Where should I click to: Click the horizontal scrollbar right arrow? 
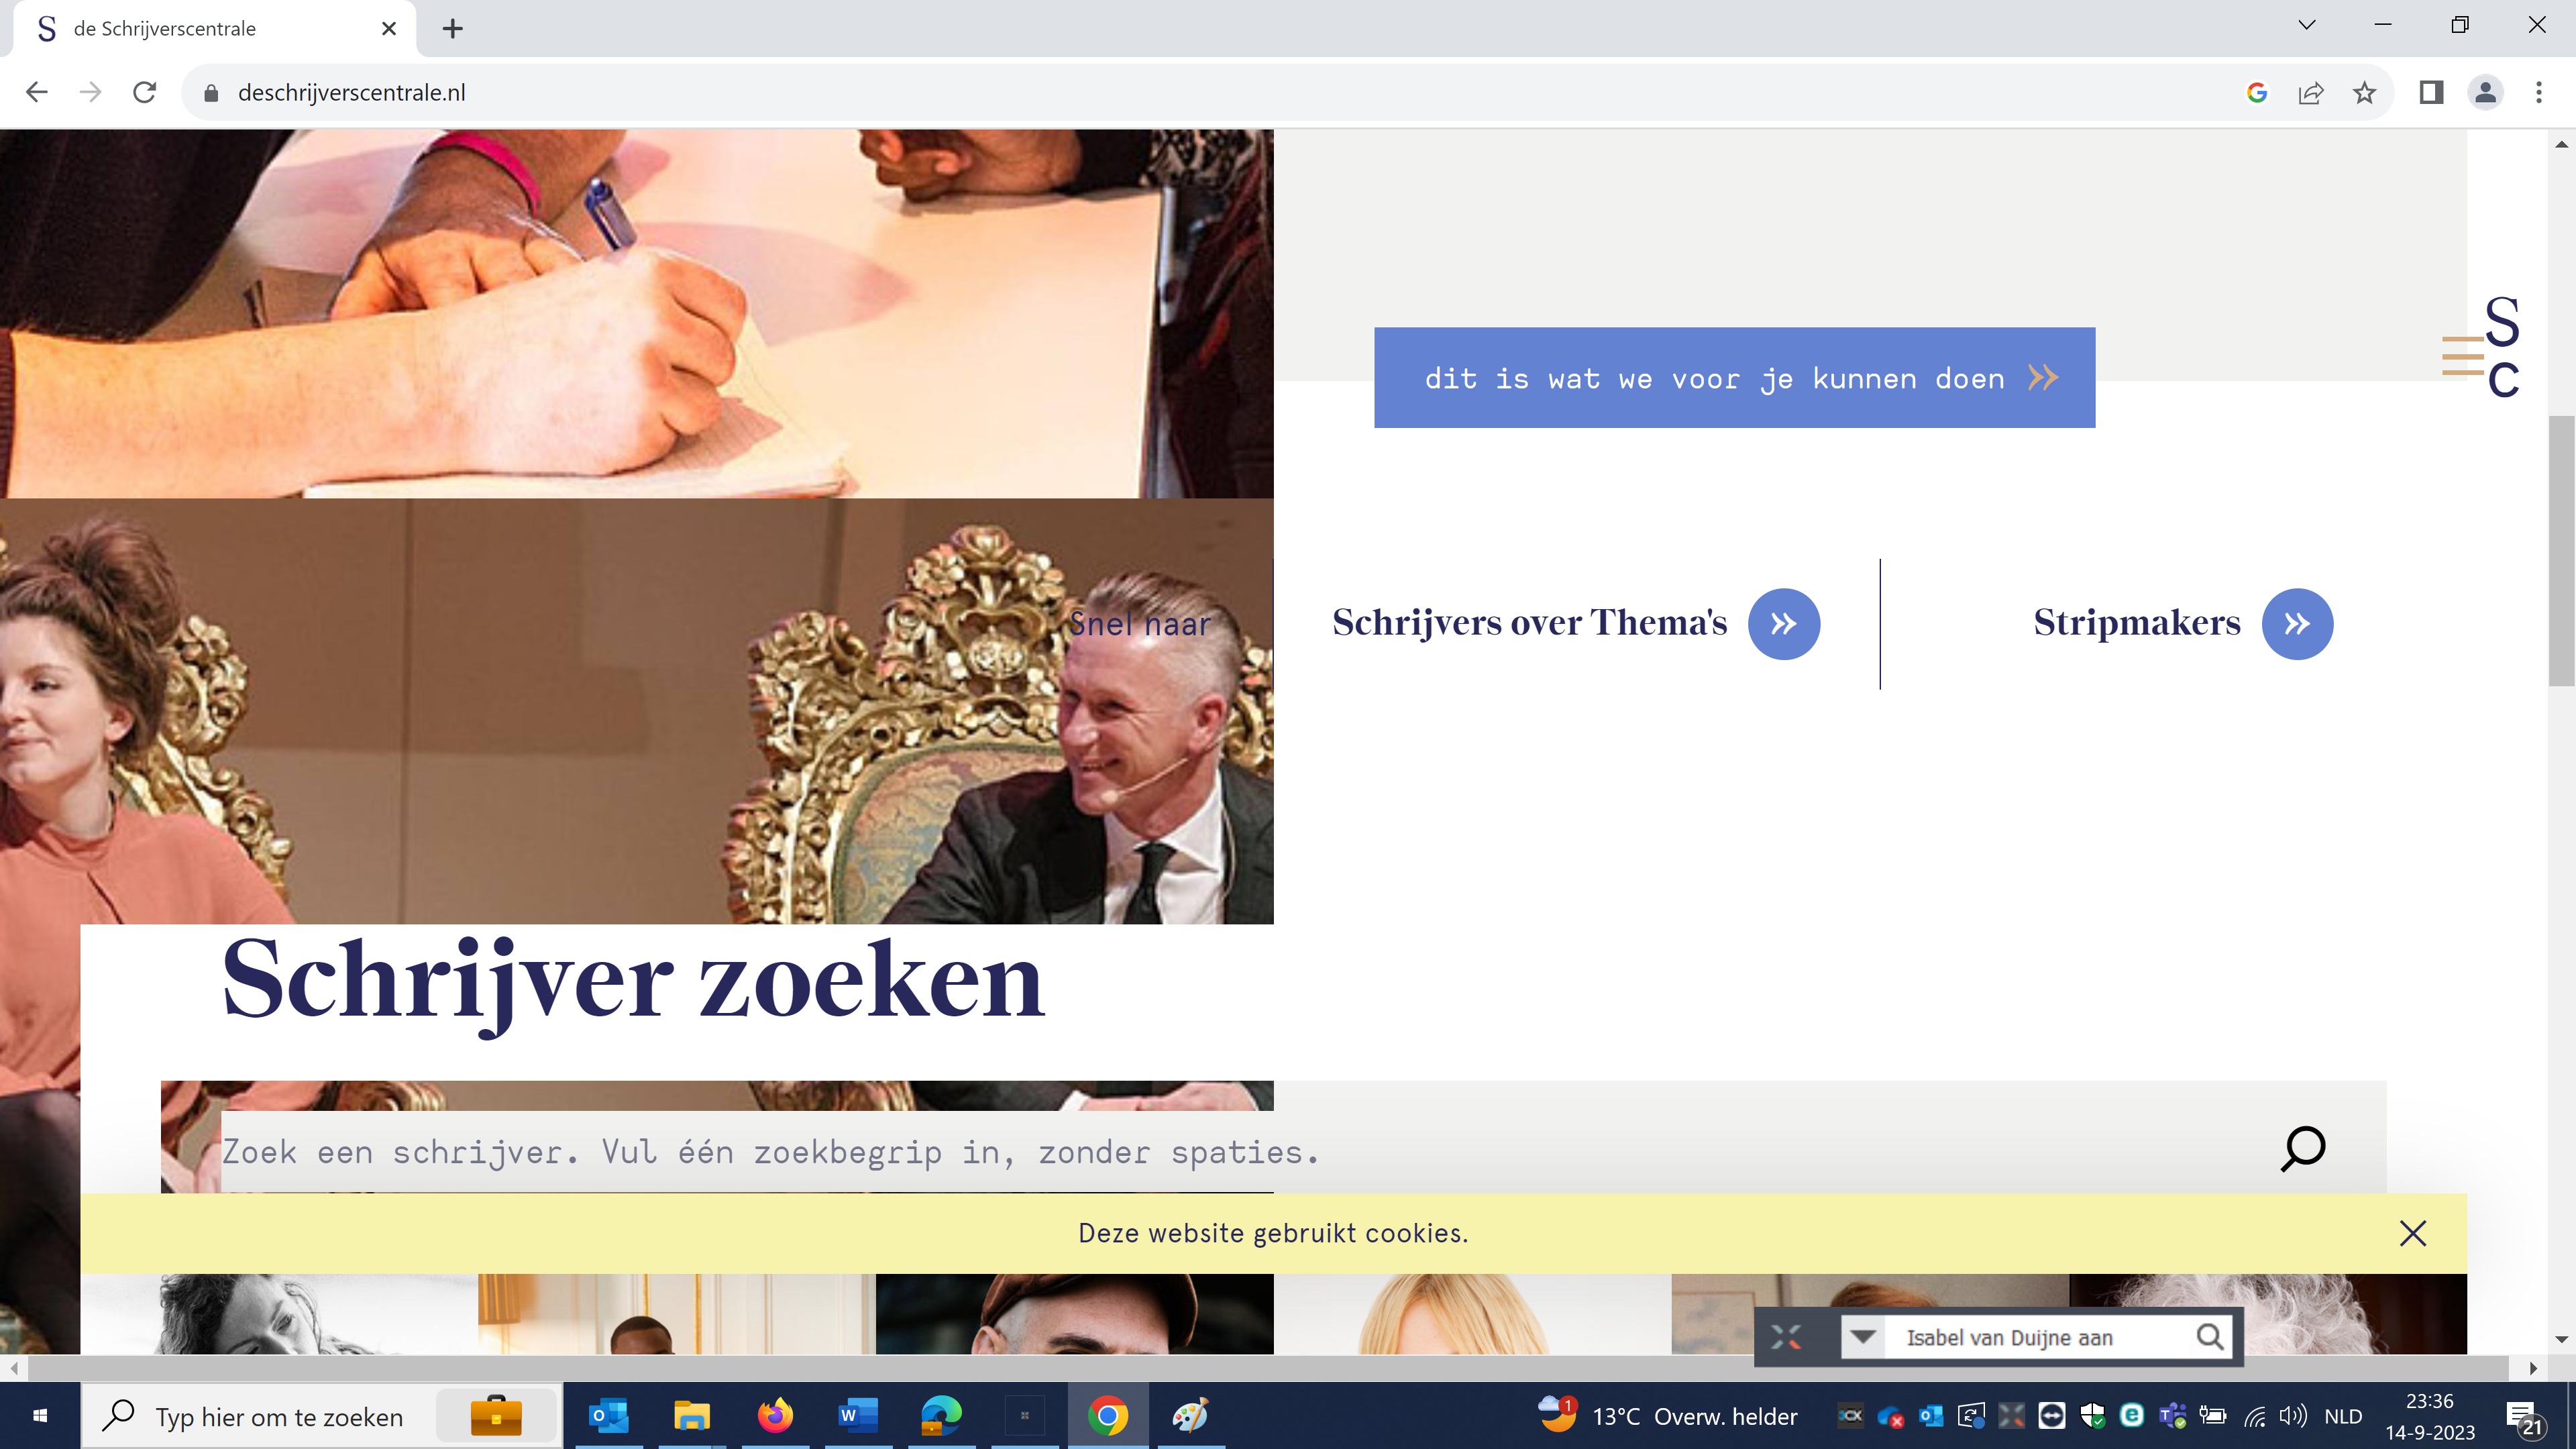click(x=2533, y=1368)
